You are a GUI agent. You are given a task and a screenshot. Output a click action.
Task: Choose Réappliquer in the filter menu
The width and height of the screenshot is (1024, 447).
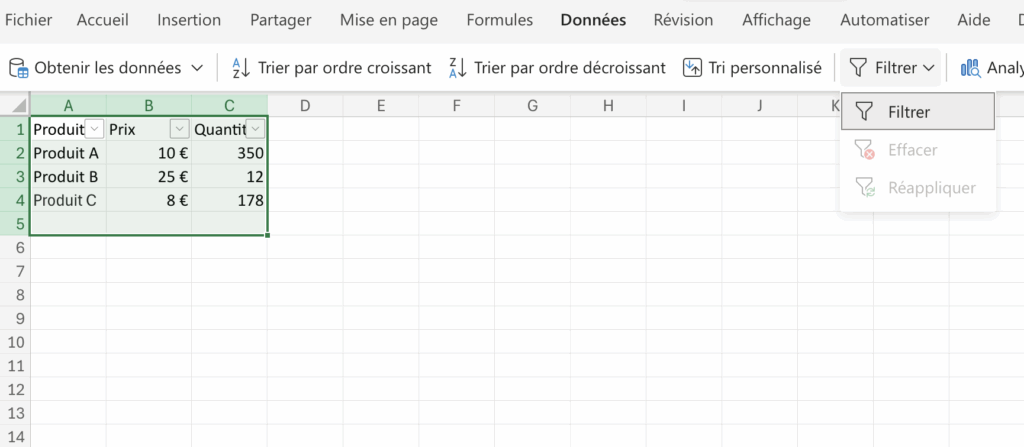[930, 188]
